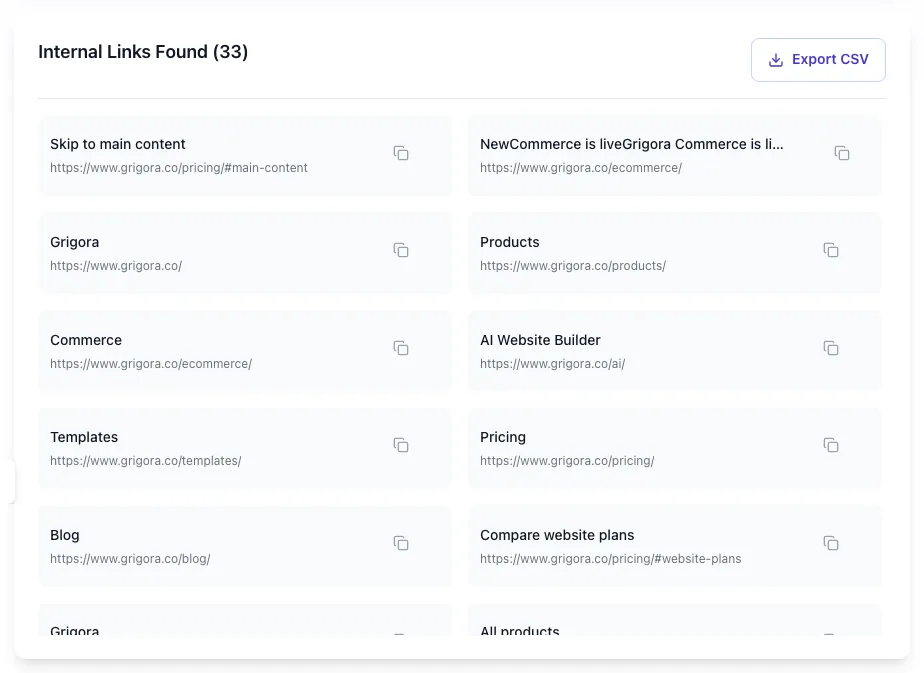Select the grigora.co/templates/ URL text
The height and width of the screenshot is (673, 924).
coord(146,461)
